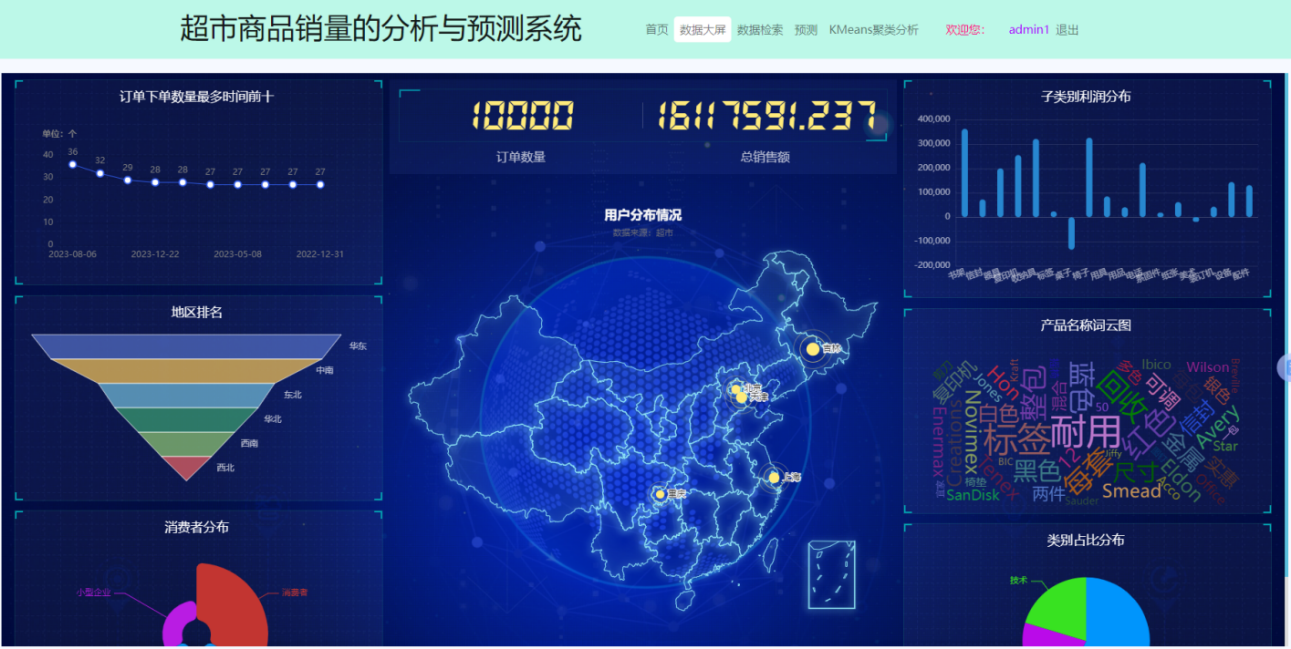The width and height of the screenshot is (1291, 649).
Task: Open the 首页 menu item
Action: [x=656, y=30]
